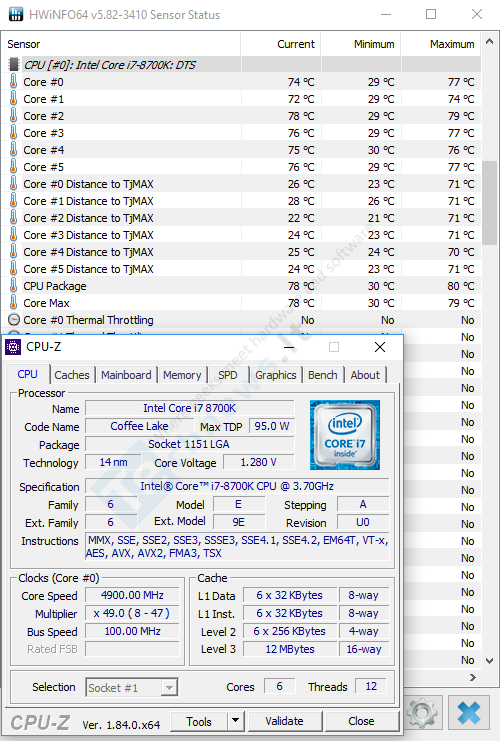Click the CPU chip icon beside CPU [#0] header
The image size is (500, 741).
pos(14,65)
